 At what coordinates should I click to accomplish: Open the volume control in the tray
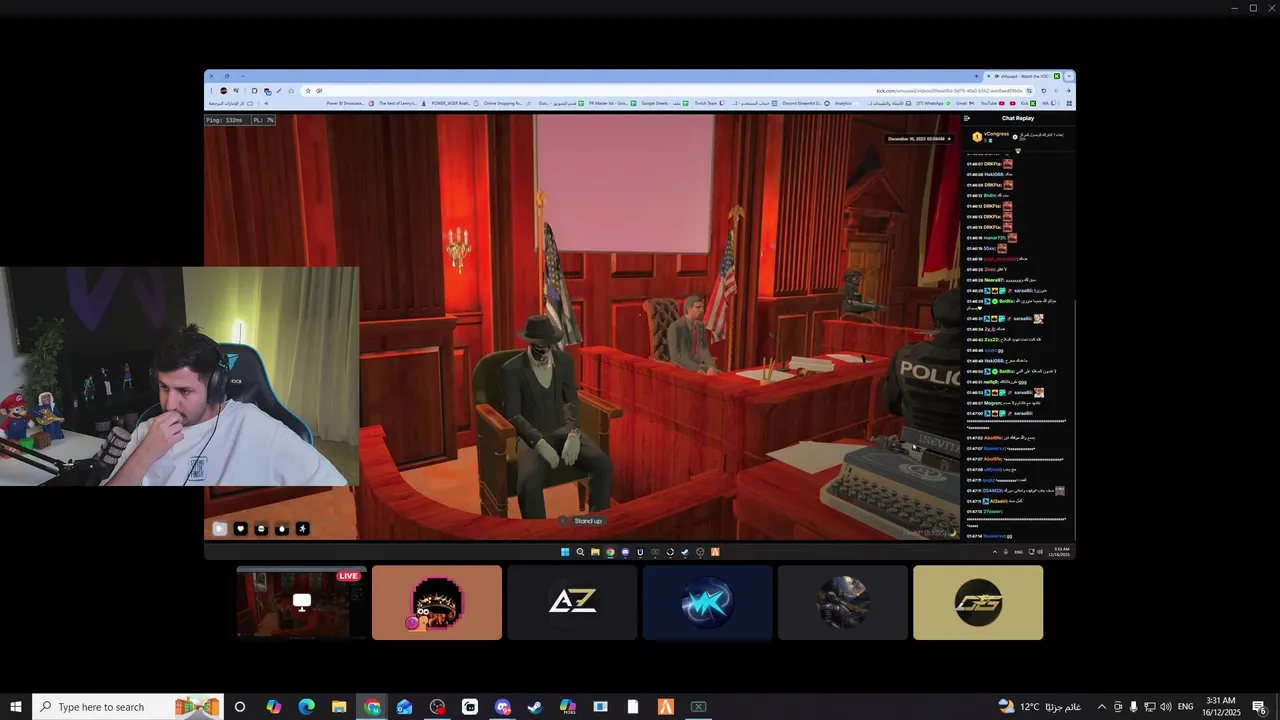[1165, 707]
